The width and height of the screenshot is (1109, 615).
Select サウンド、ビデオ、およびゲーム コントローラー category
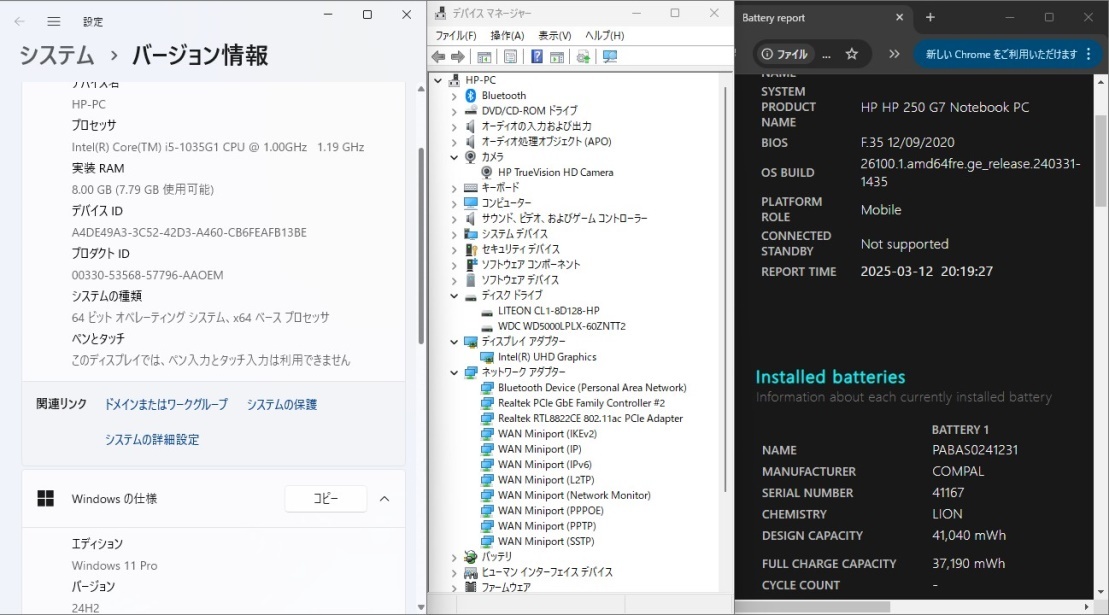coord(564,218)
